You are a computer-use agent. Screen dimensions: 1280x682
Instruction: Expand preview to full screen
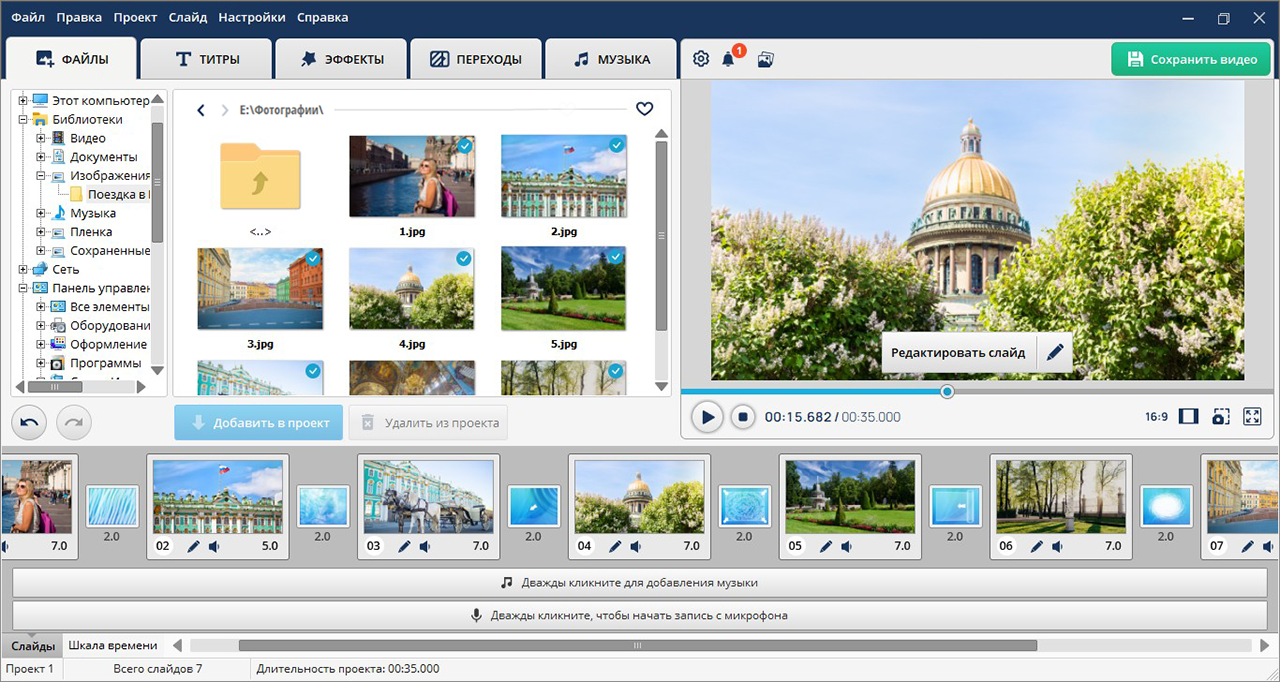[x=1252, y=417]
